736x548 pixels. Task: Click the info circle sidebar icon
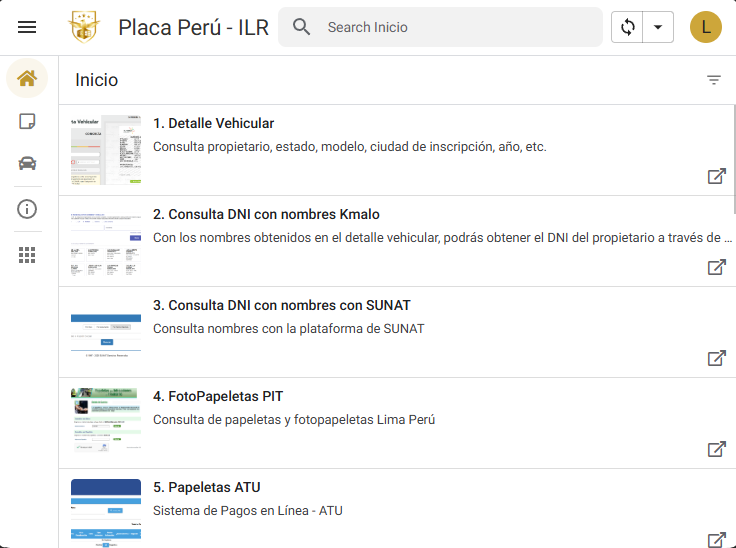click(27, 209)
